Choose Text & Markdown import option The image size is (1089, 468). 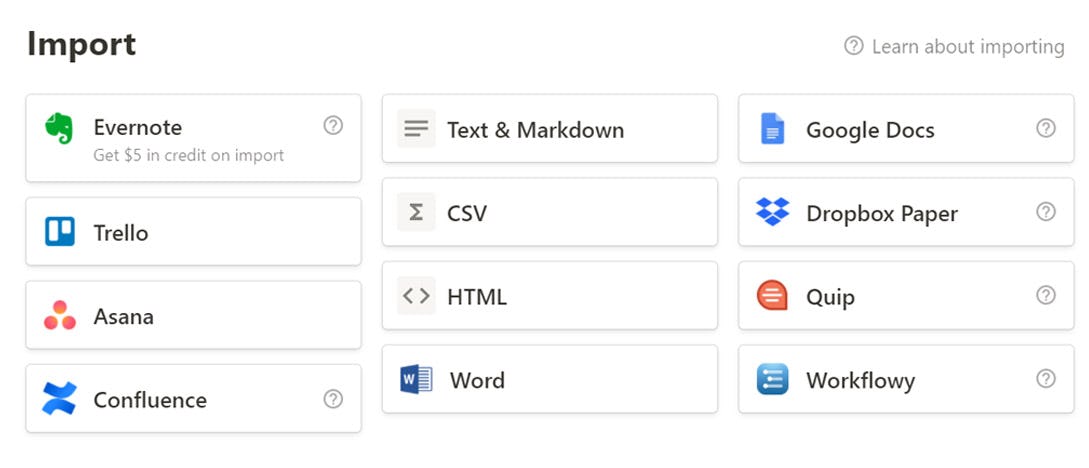point(535,130)
